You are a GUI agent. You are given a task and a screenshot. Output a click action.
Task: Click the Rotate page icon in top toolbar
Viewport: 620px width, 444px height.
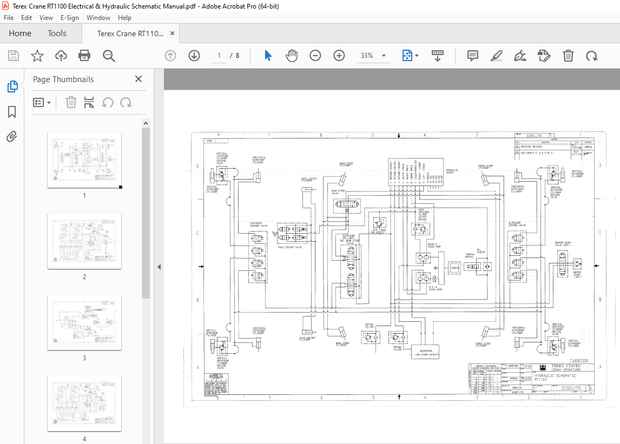[x=592, y=56]
